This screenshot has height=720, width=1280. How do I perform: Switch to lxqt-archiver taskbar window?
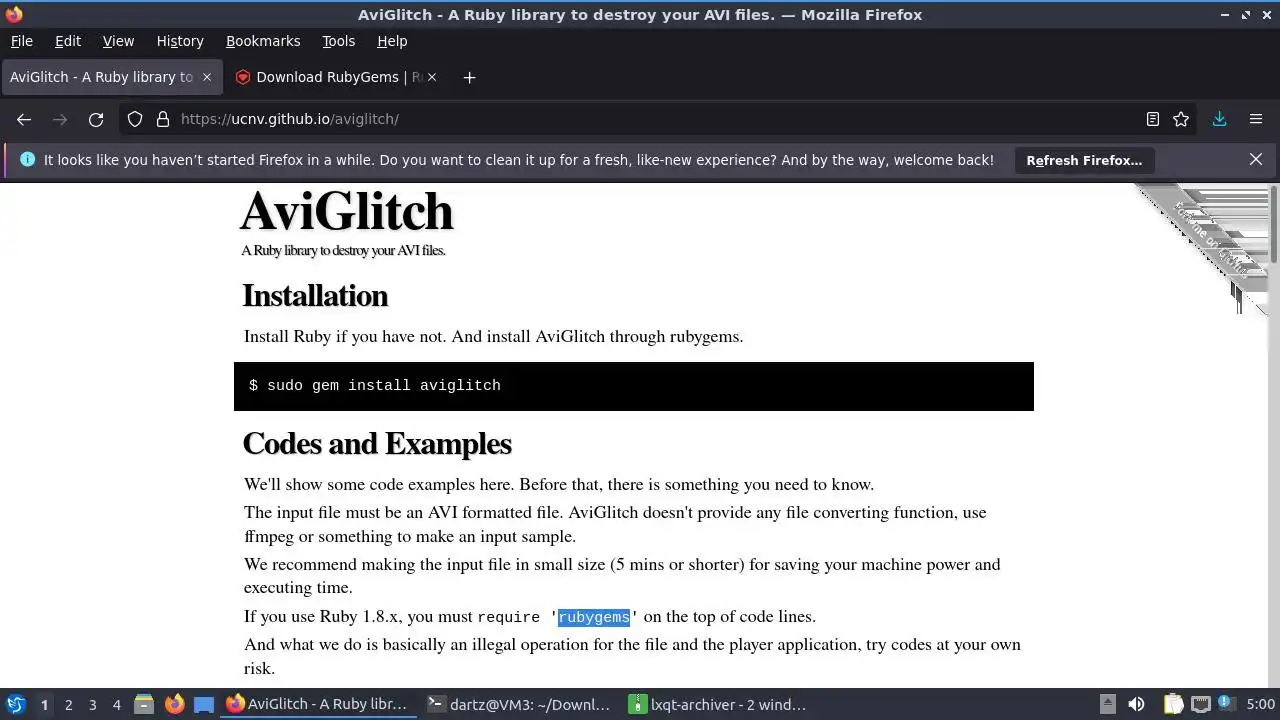[x=719, y=705]
